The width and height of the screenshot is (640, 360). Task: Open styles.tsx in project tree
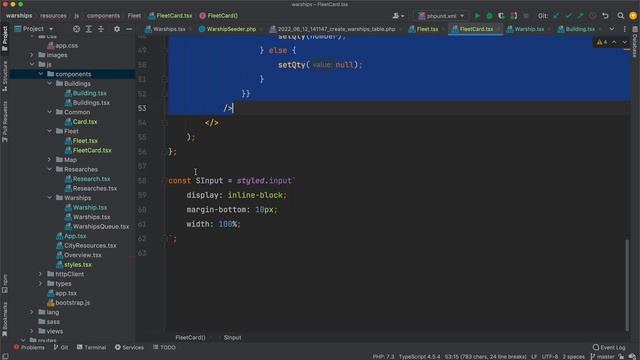[78, 264]
